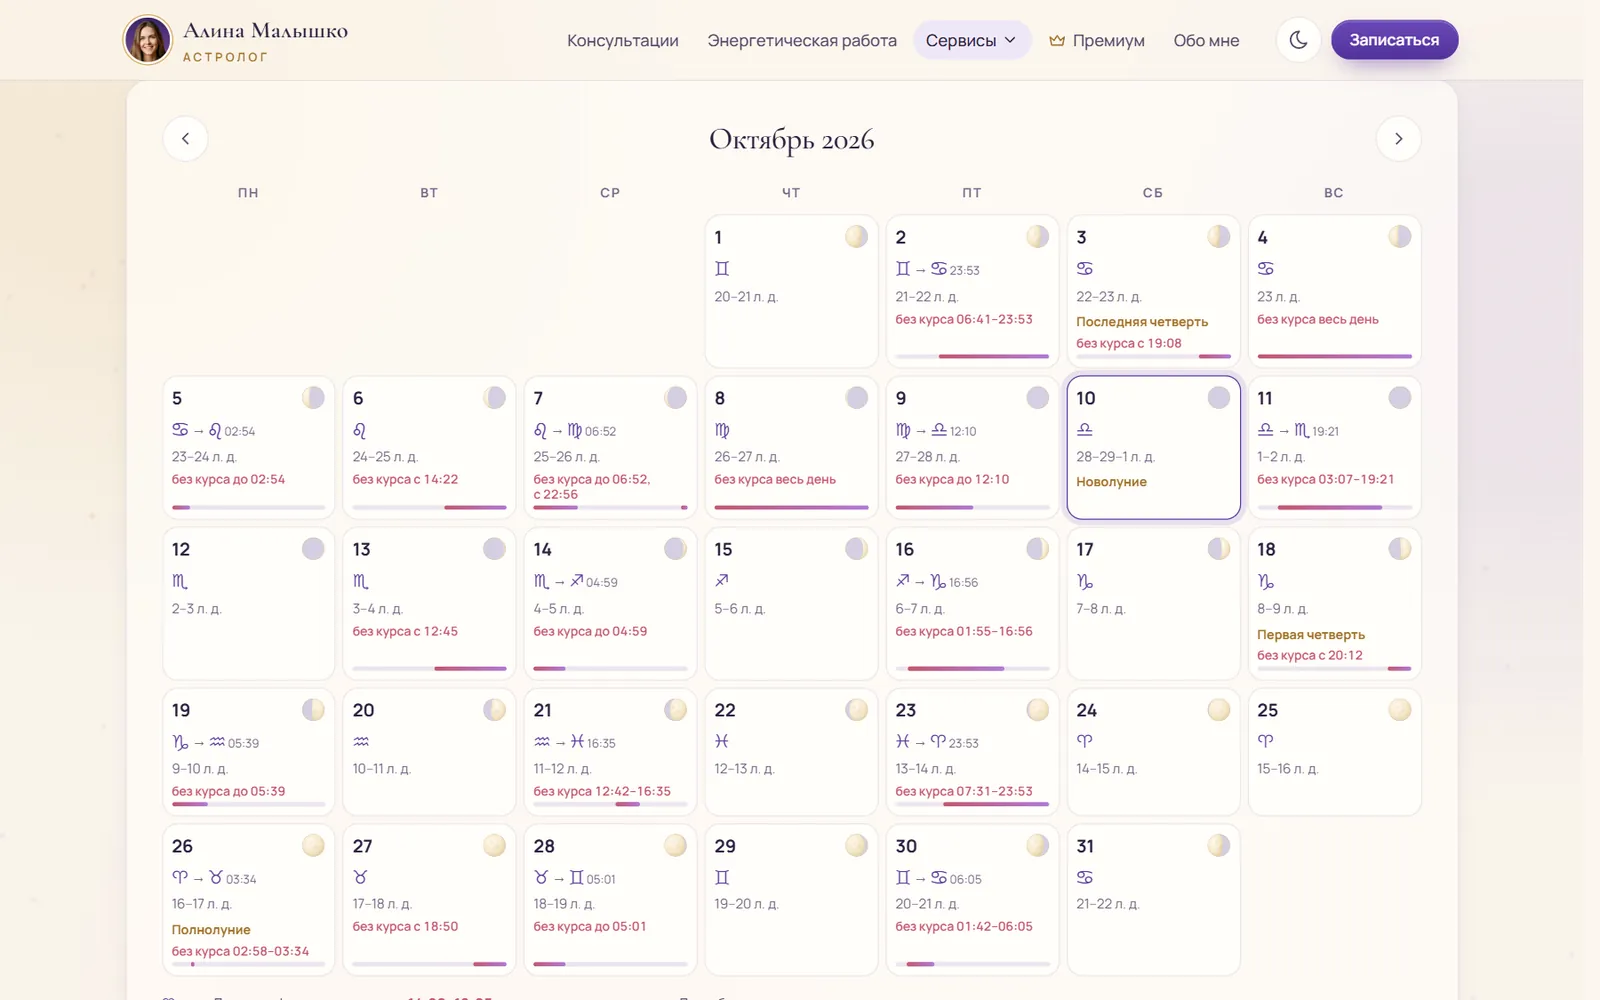This screenshot has width=1600, height=1000.
Task: Click the Libra sign icon on October 10
Action: pyautogui.click(x=1085, y=429)
